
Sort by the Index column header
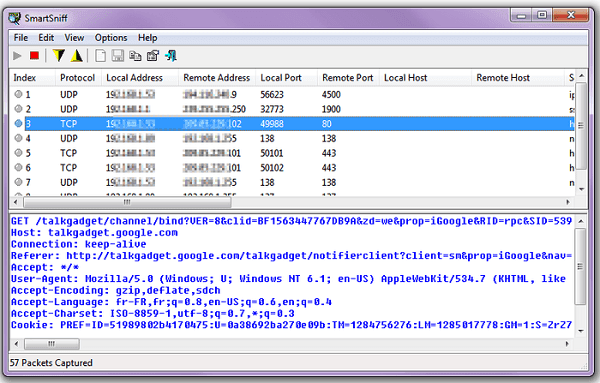(32, 78)
